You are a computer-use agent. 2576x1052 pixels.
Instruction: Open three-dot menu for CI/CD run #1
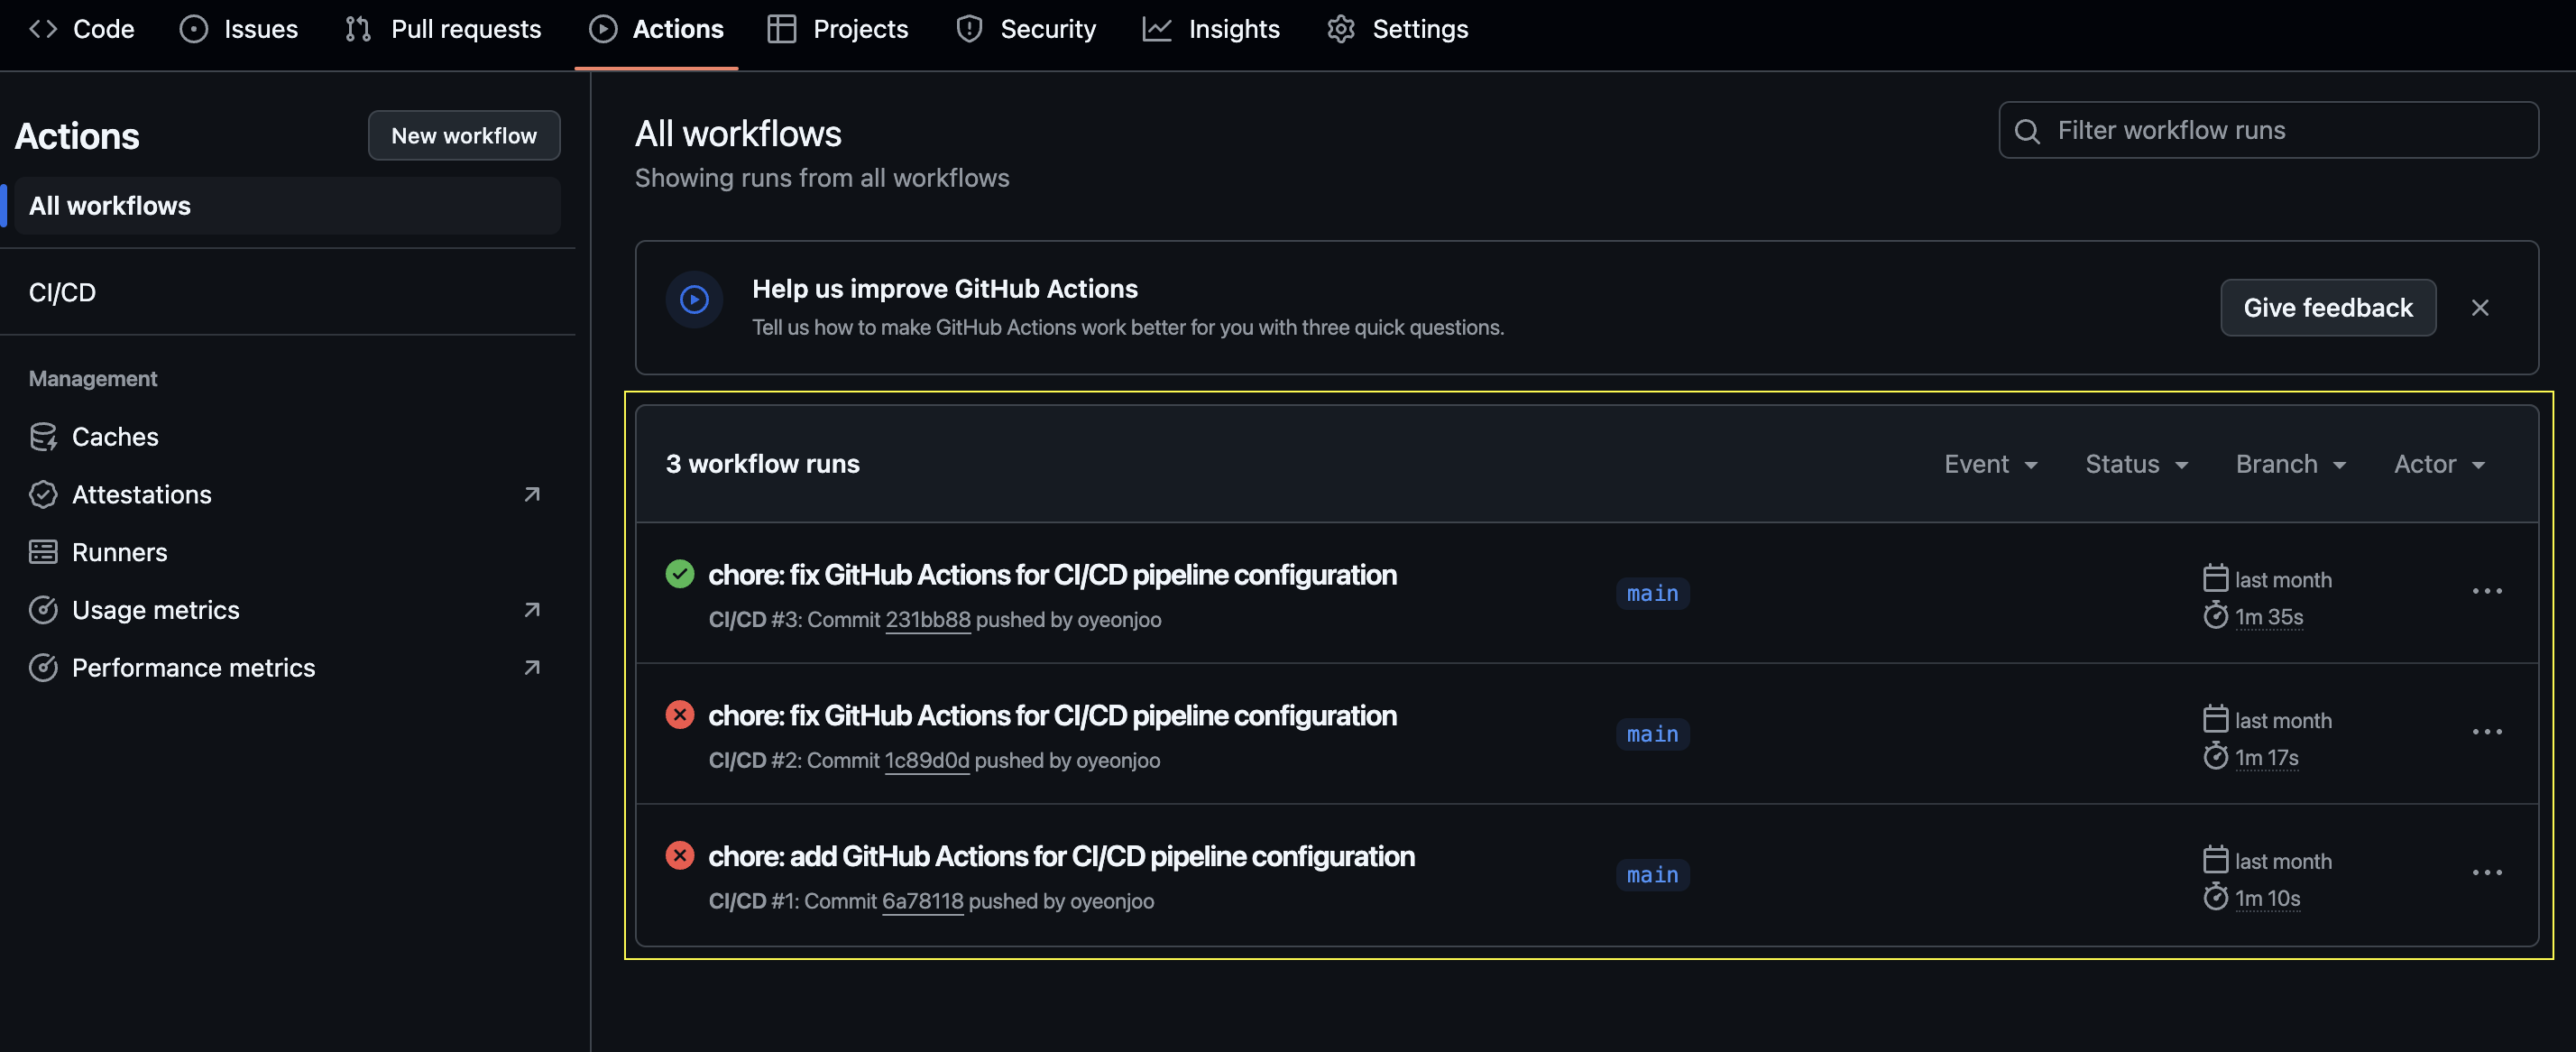click(x=2486, y=873)
